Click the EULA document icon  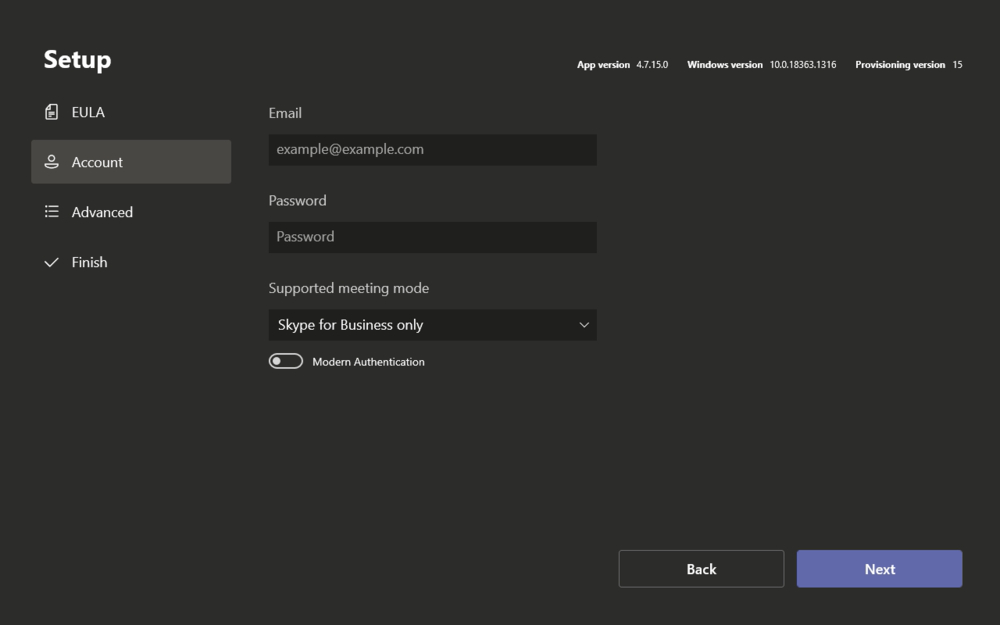pyautogui.click(x=50, y=112)
